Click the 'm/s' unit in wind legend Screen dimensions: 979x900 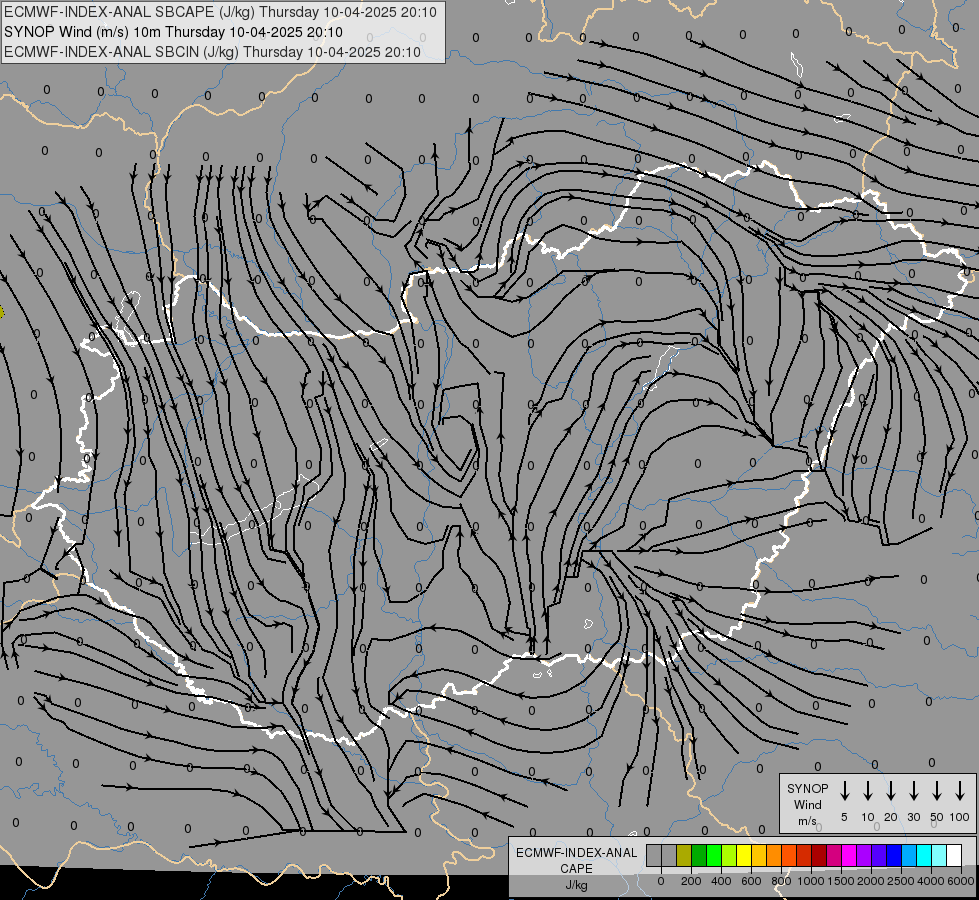(807, 821)
